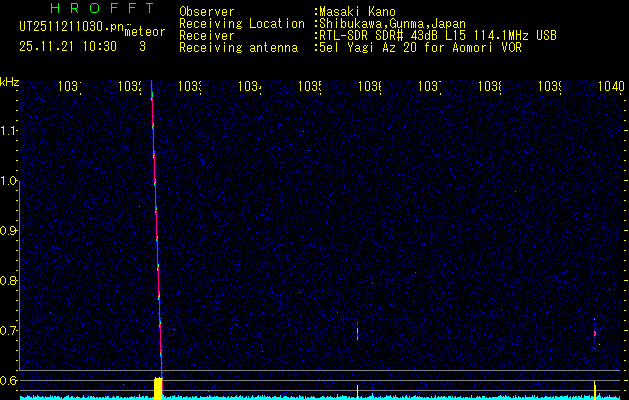Click the 0.7 kHz frequency tick label
629x400 pixels.
click(x=10, y=330)
